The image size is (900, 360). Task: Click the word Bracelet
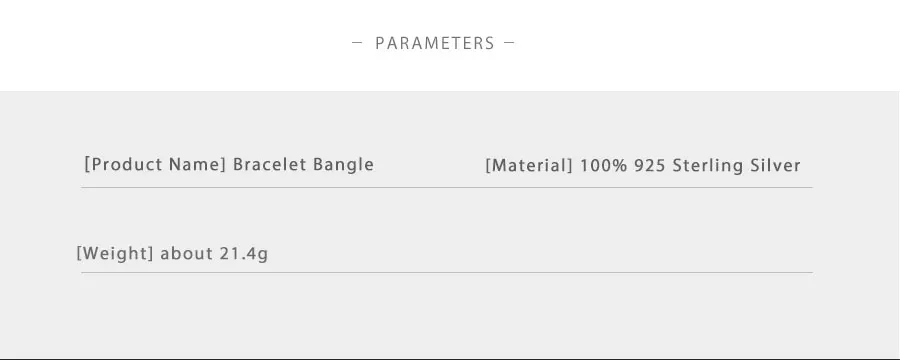pos(269,165)
